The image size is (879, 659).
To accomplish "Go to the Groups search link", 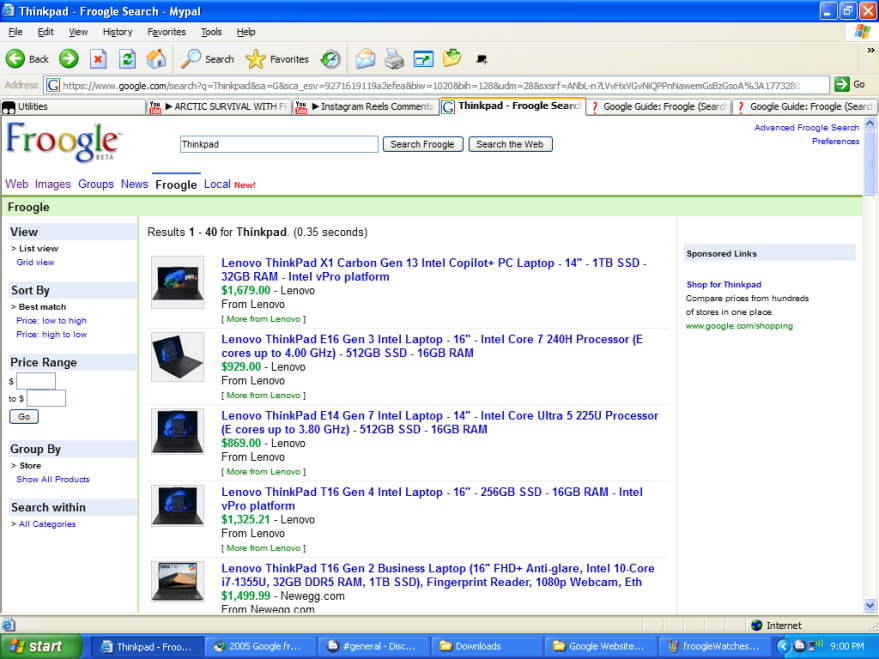I will click(96, 184).
